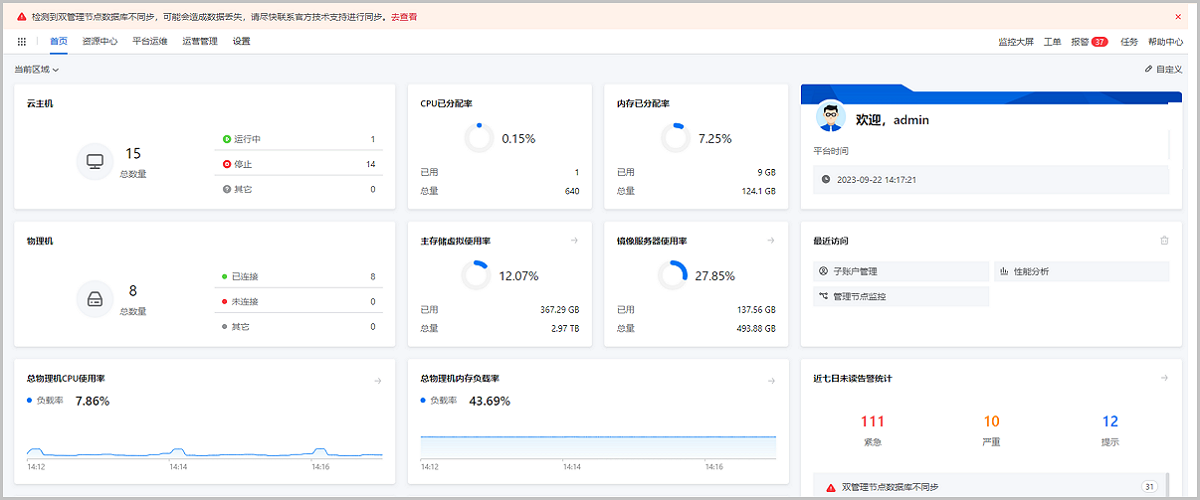Open the 报警 notifications with 37 badge
The width and height of the screenshot is (1200, 500).
[x=1088, y=42]
